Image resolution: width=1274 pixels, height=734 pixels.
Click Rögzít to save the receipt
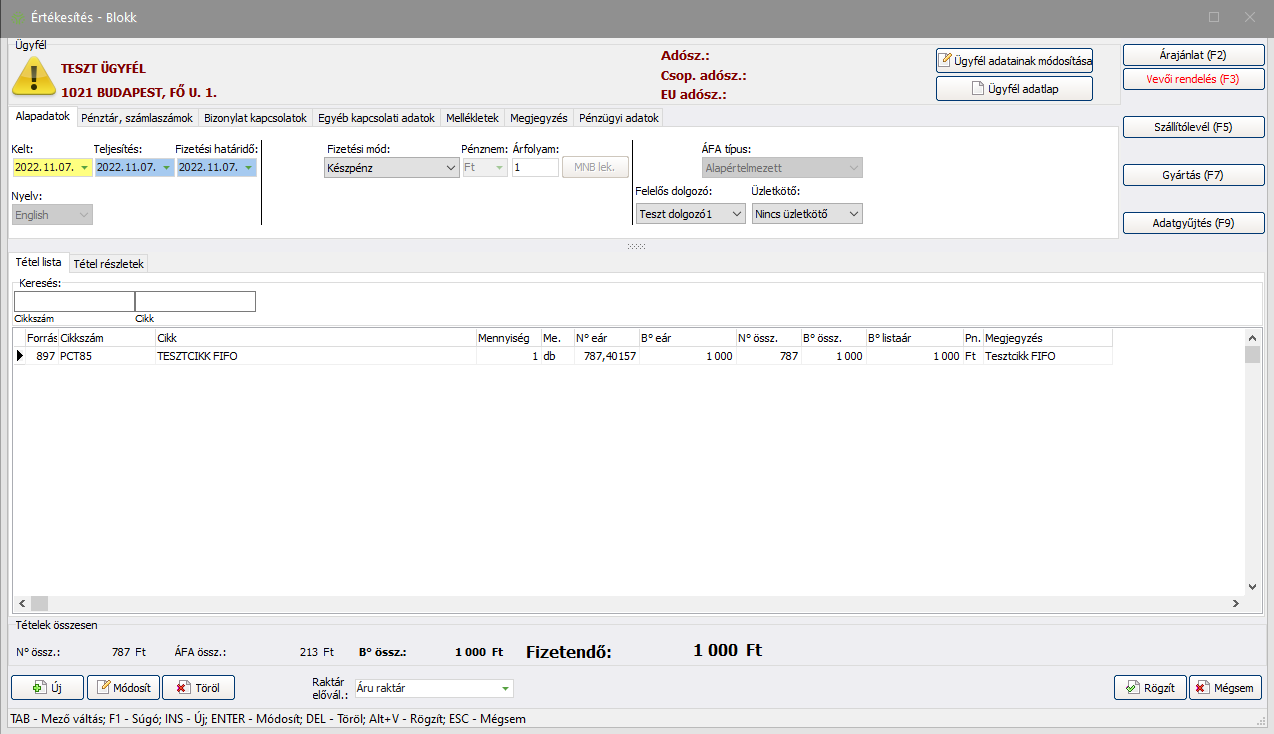pos(1149,688)
